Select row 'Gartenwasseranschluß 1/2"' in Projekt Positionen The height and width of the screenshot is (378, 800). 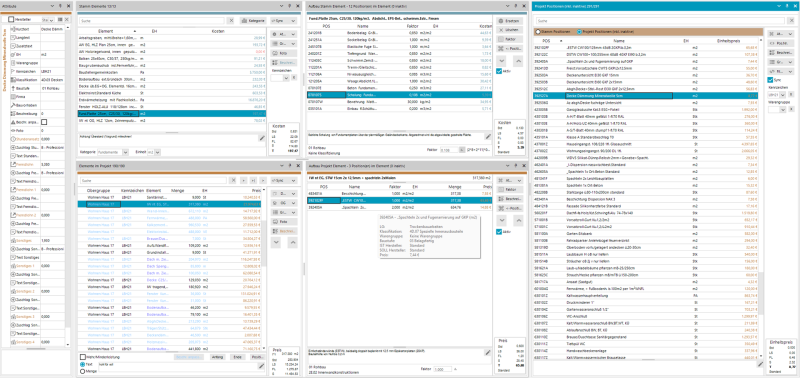click(646, 309)
